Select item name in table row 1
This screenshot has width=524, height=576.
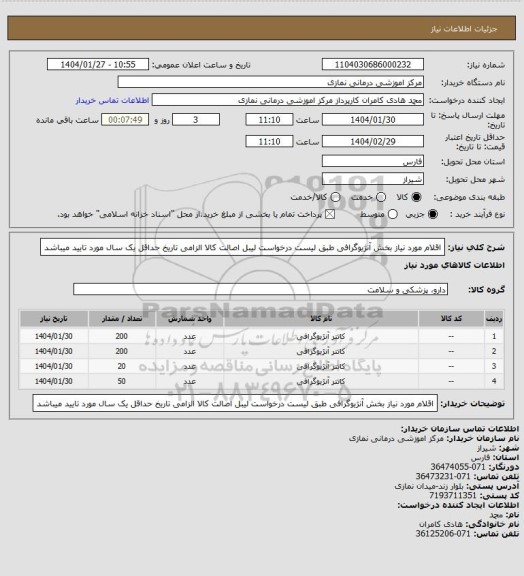(321, 336)
